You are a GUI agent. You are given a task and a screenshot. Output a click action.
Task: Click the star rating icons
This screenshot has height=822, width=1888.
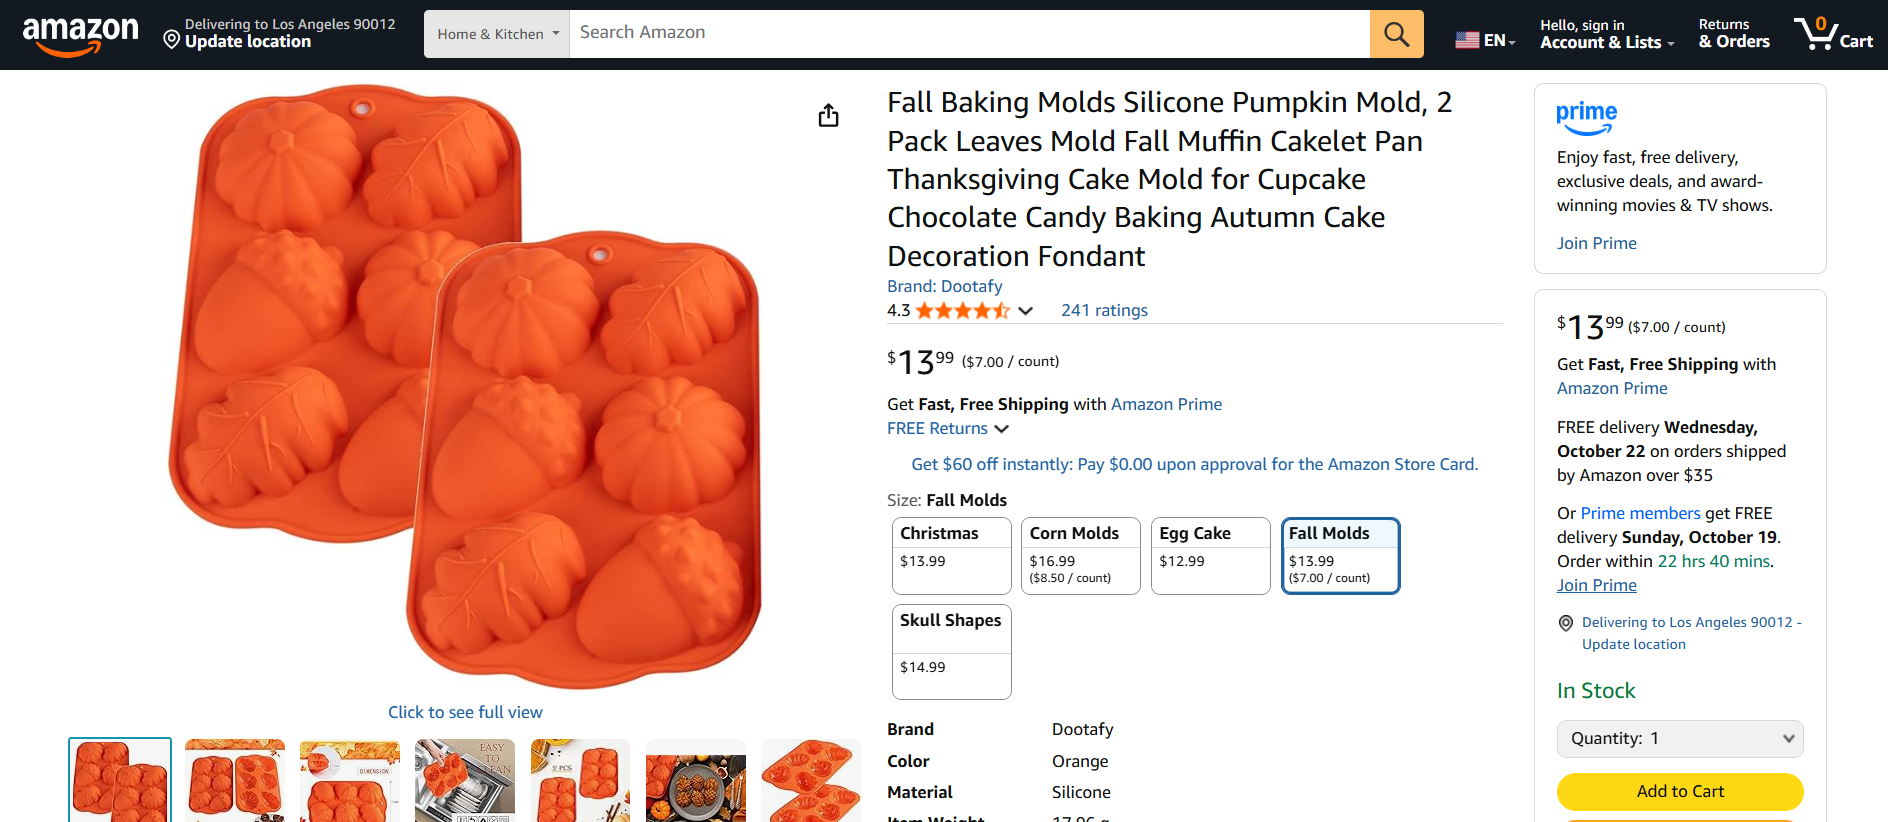tap(962, 311)
